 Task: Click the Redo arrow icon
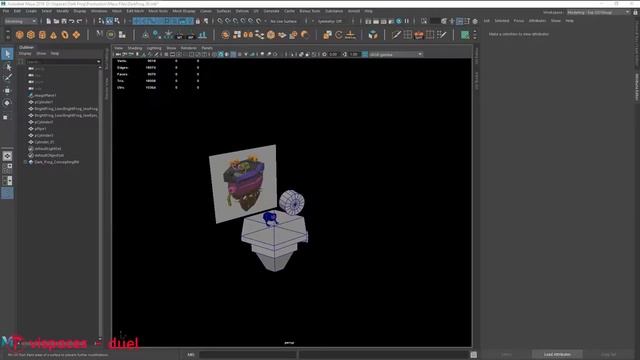pyautogui.click(x=80, y=21)
